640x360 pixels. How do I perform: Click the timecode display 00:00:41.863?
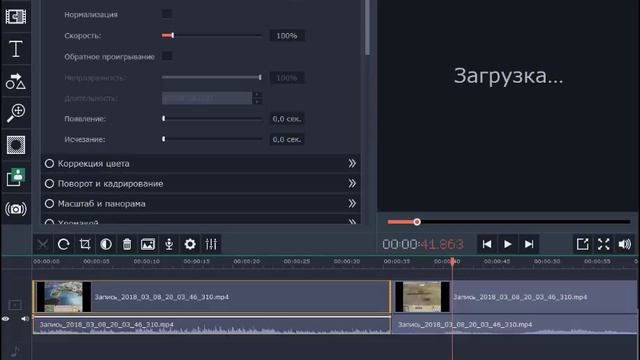pyautogui.click(x=423, y=244)
